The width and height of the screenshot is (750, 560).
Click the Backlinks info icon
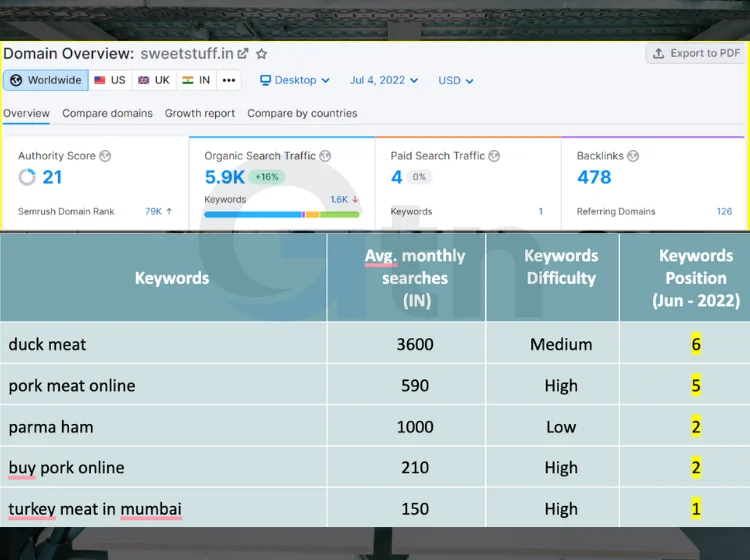click(x=633, y=156)
